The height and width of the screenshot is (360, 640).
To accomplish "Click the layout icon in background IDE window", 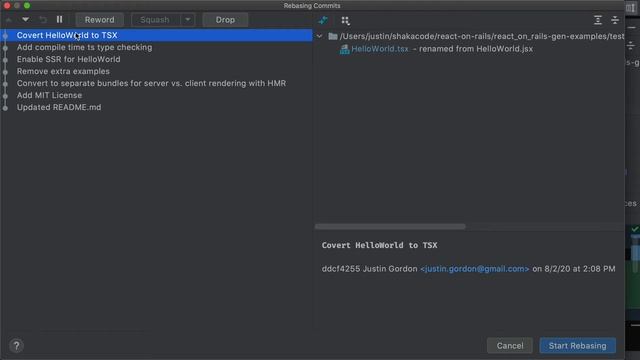I will click(631, 7).
